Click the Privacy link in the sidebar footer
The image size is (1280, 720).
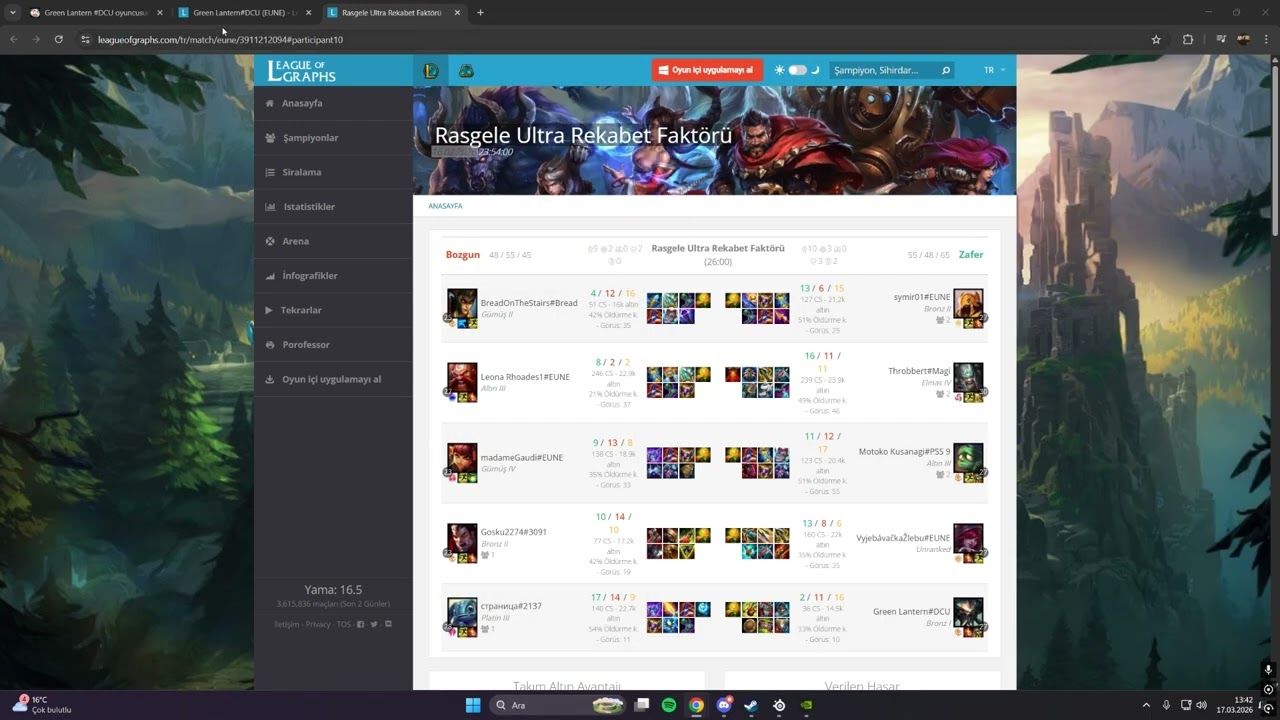coord(318,624)
